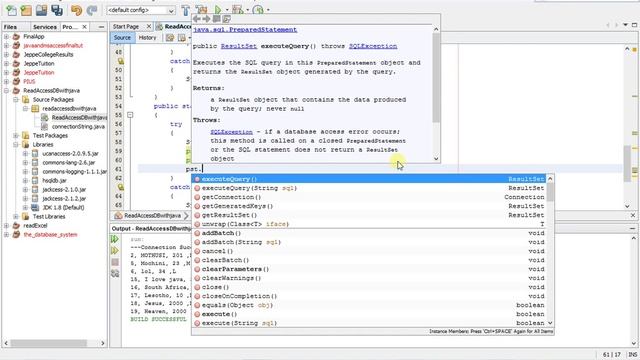Open the java.sql.PreparedStatement link
Viewport: 640px width, 360px height.
[x=245, y=30]
